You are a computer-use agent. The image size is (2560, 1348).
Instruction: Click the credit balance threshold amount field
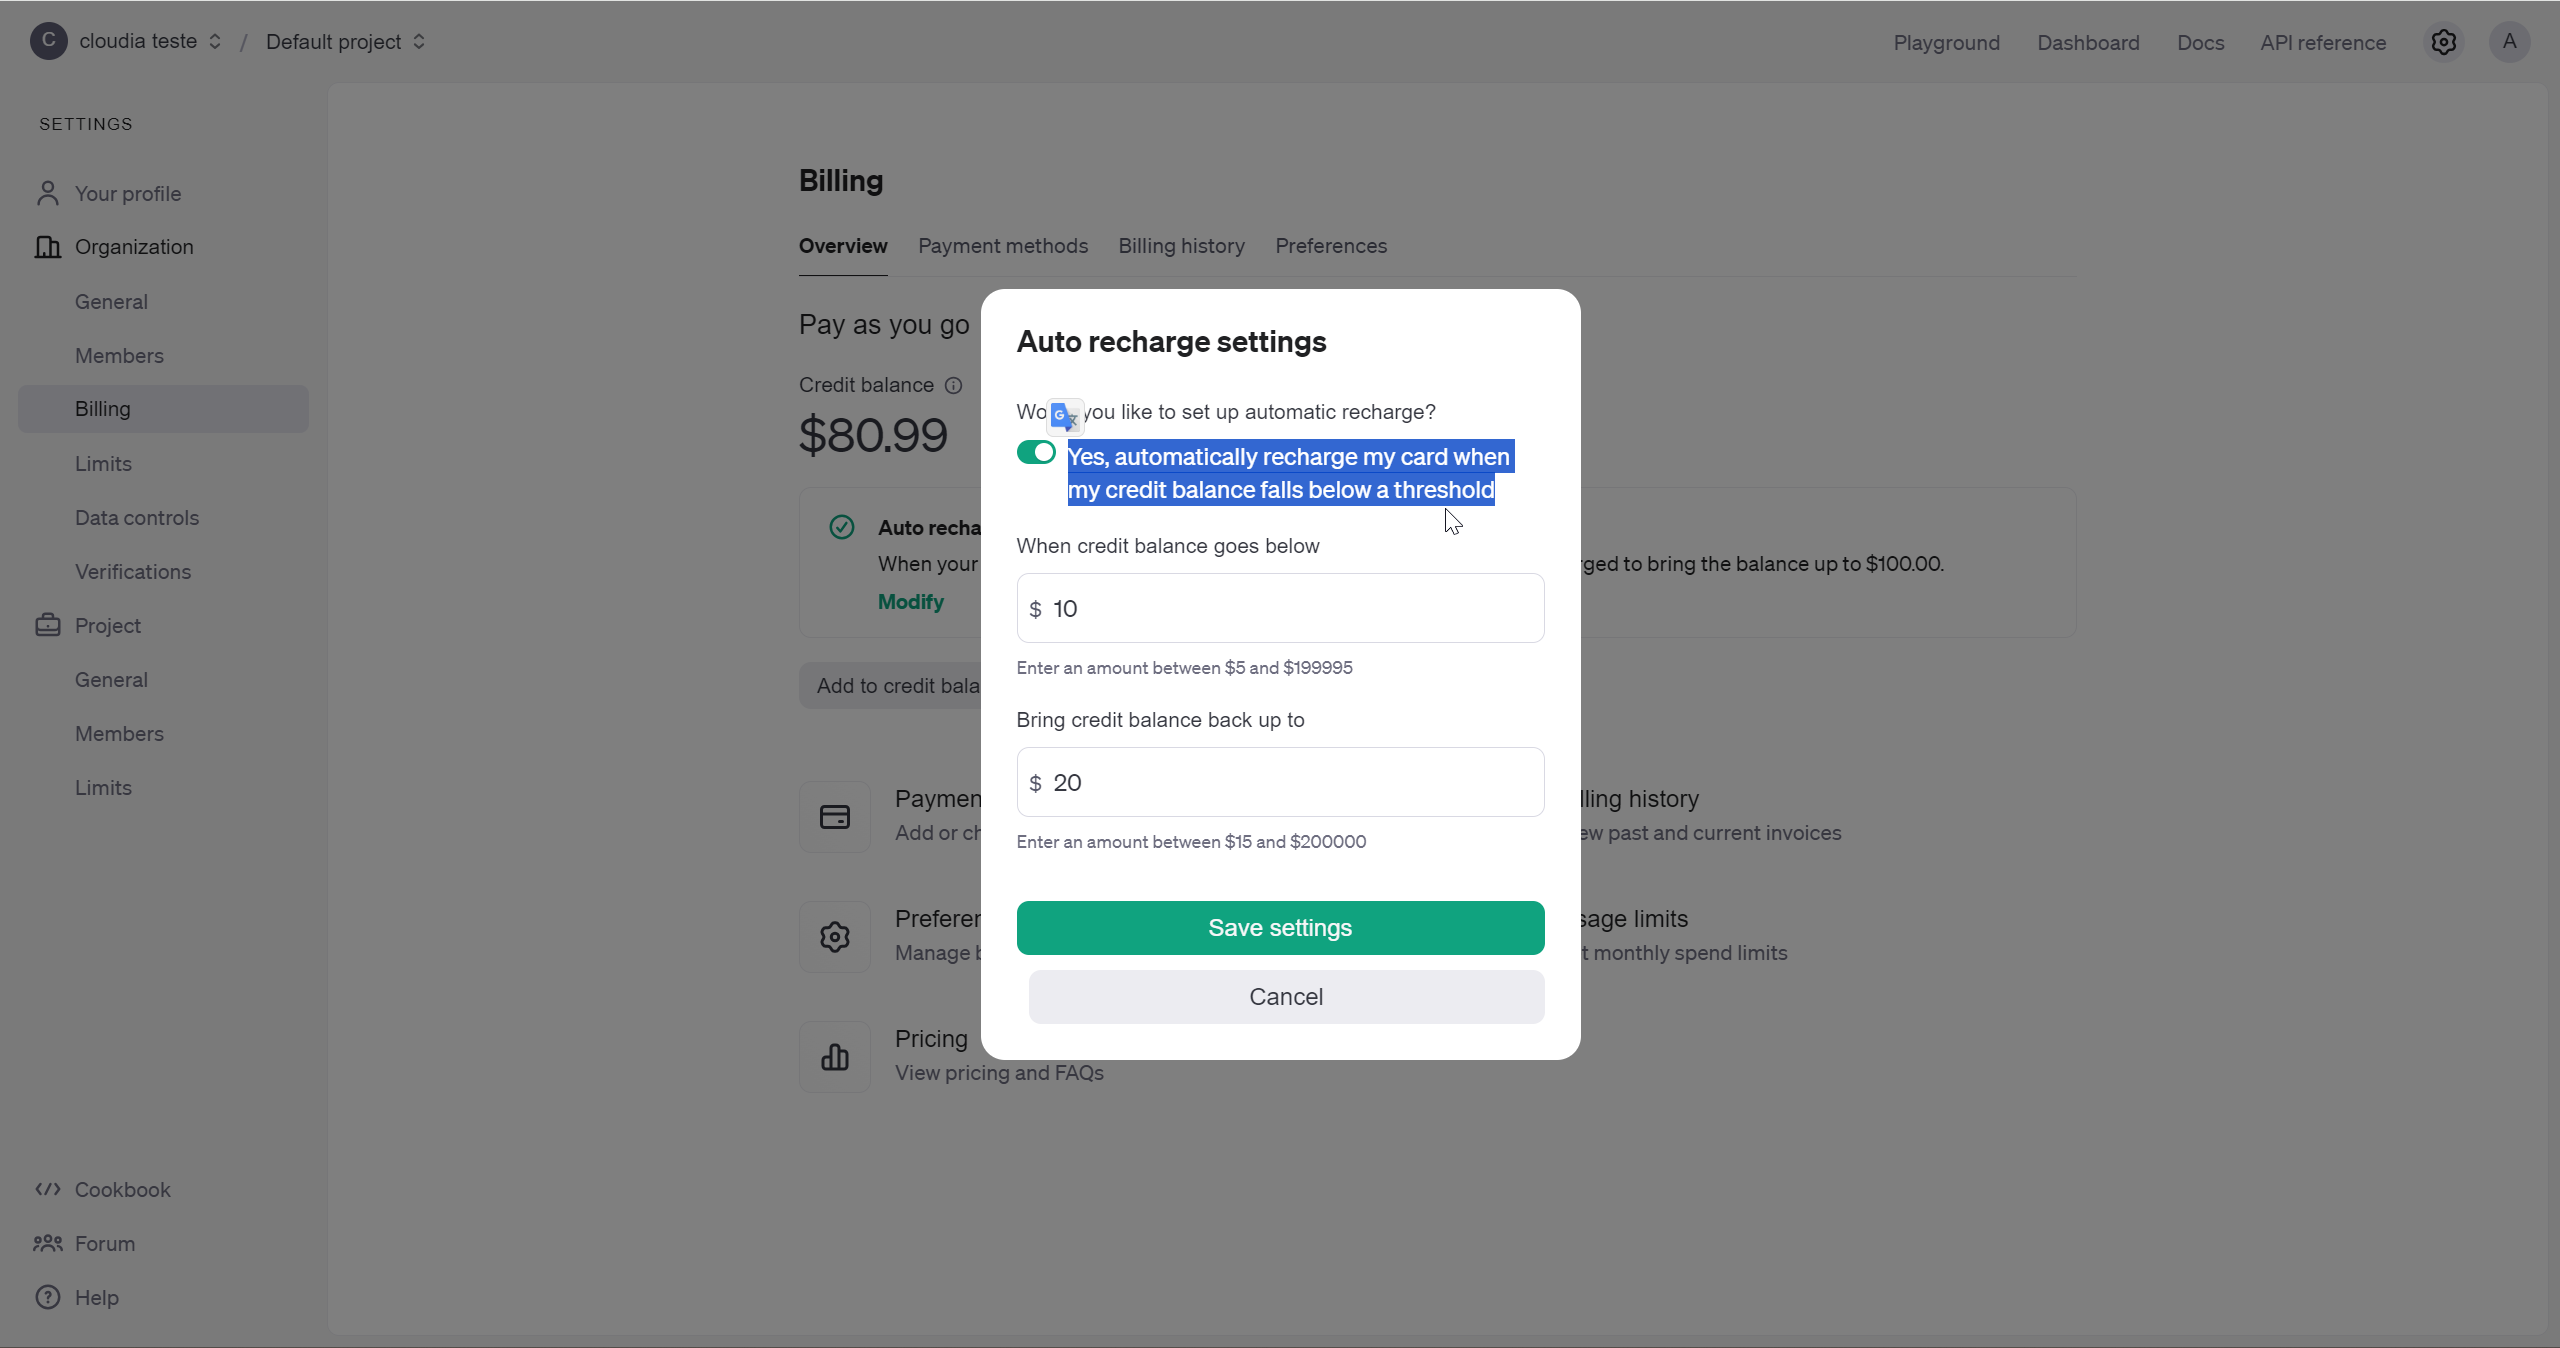pyautogui.click(x=1280, y=608)
